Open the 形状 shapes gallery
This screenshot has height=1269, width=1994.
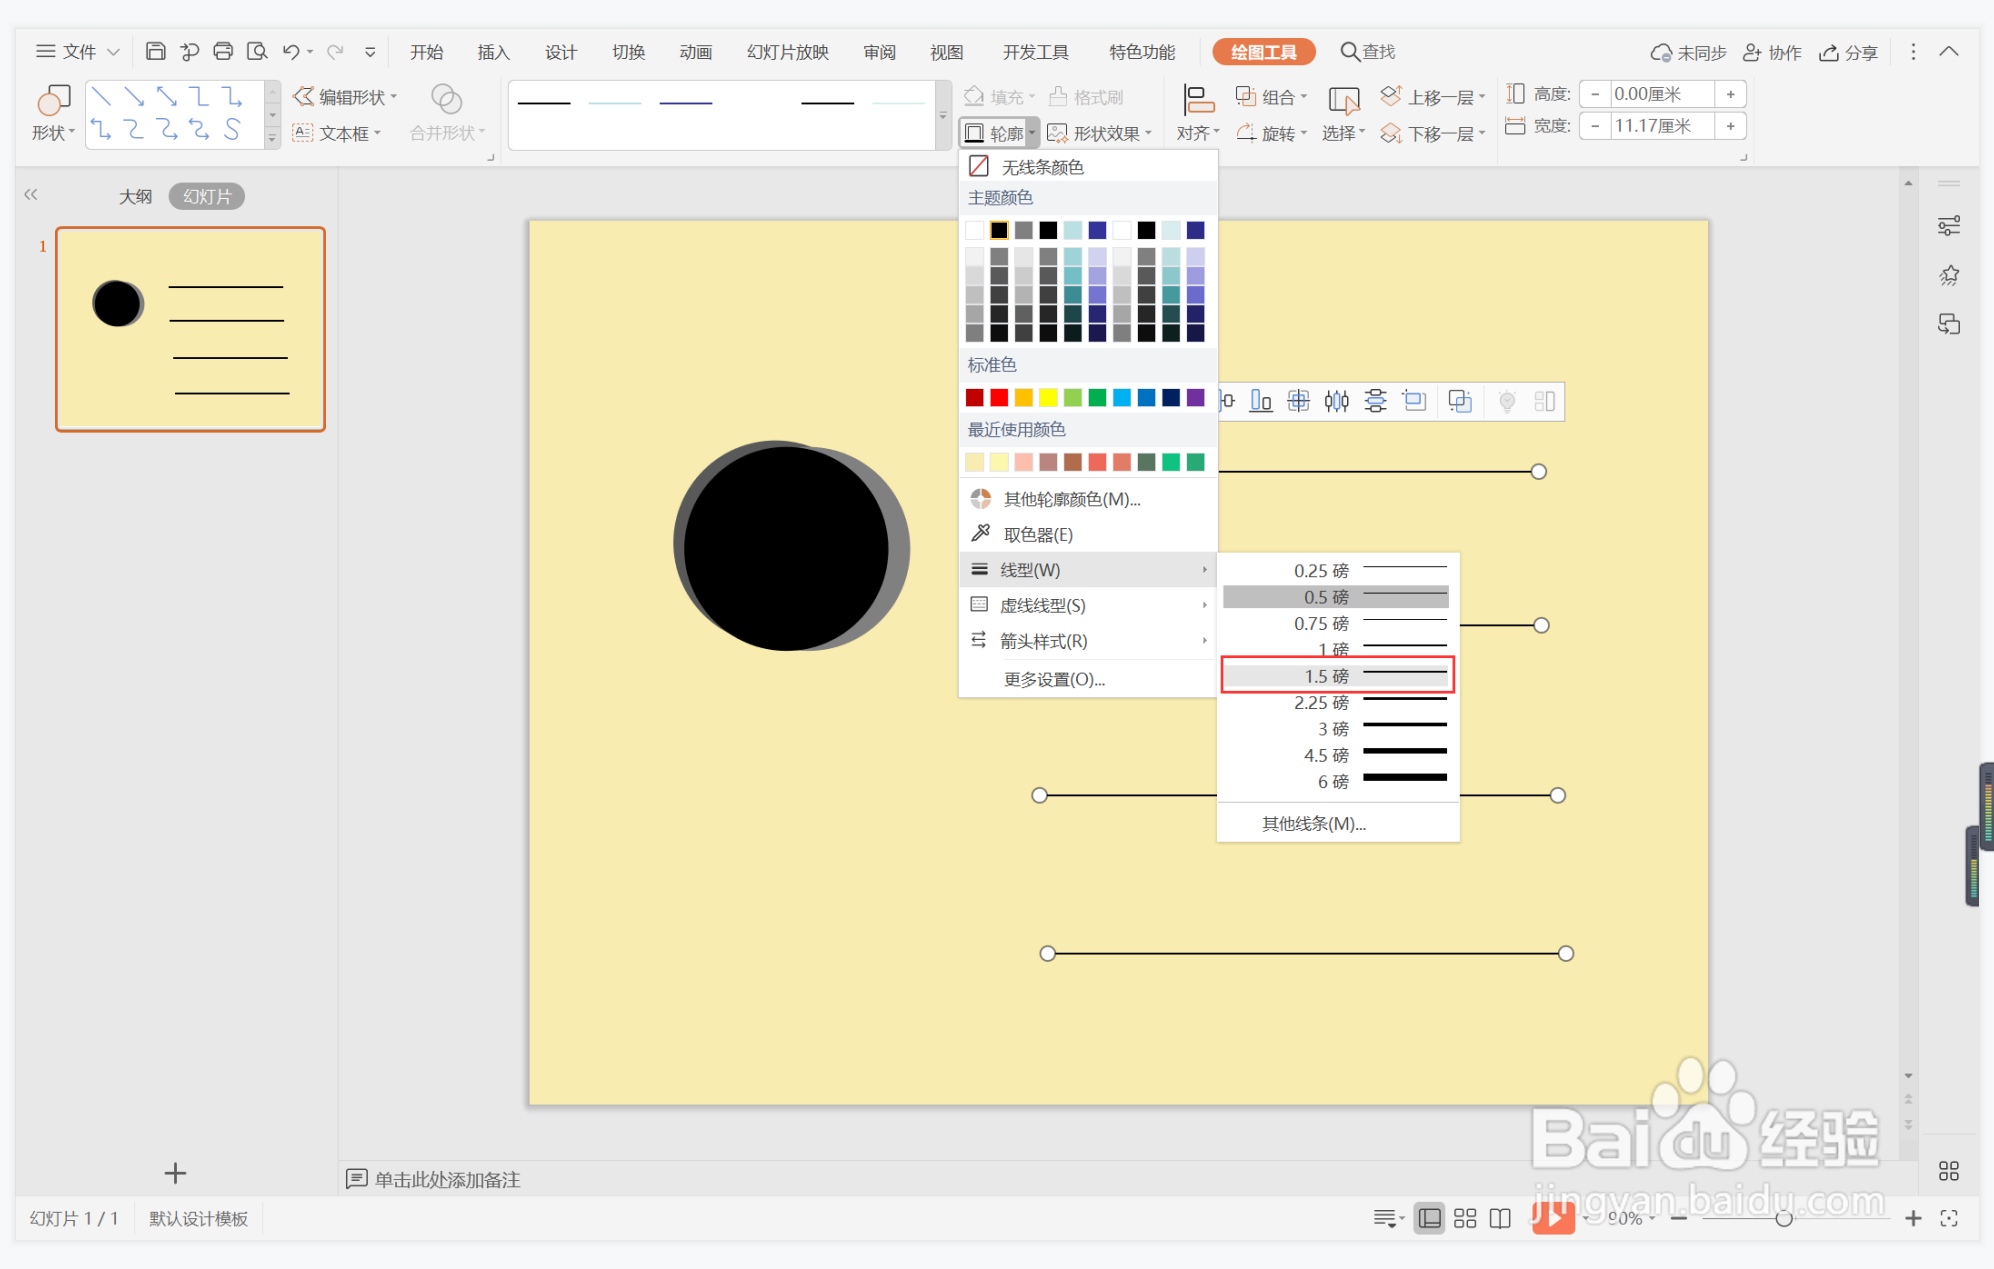(53, 113)
